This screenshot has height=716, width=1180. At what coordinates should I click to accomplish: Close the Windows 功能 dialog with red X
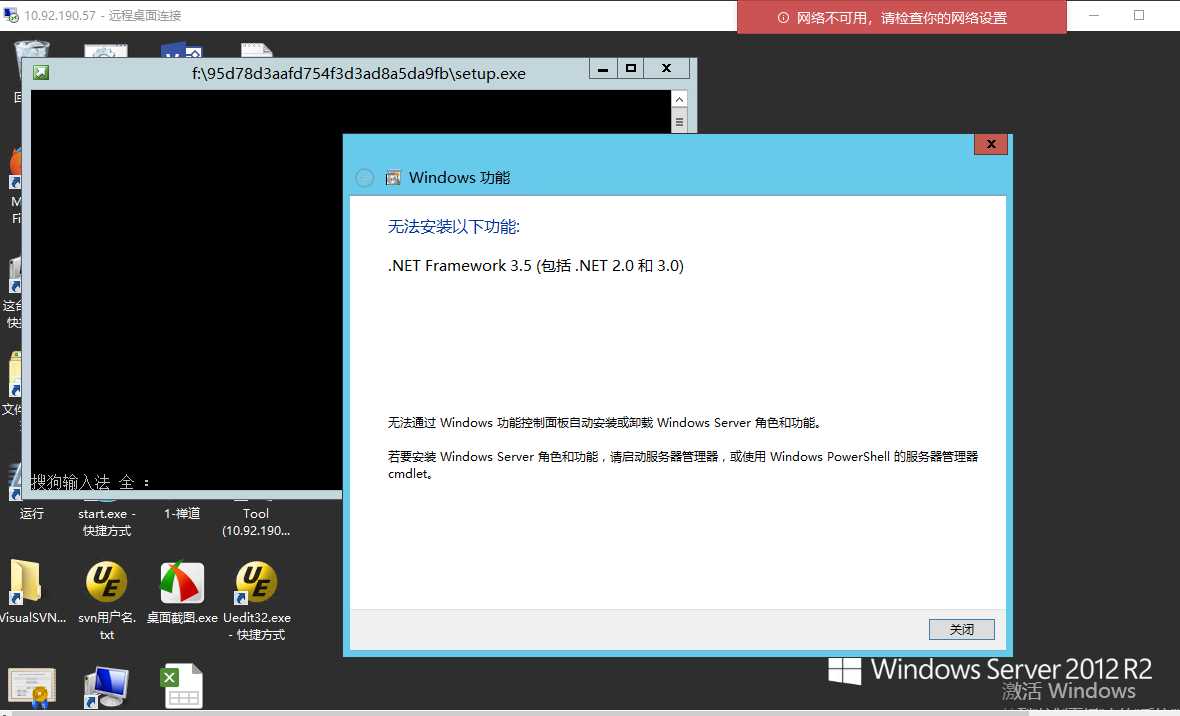[x=991, y=144]
